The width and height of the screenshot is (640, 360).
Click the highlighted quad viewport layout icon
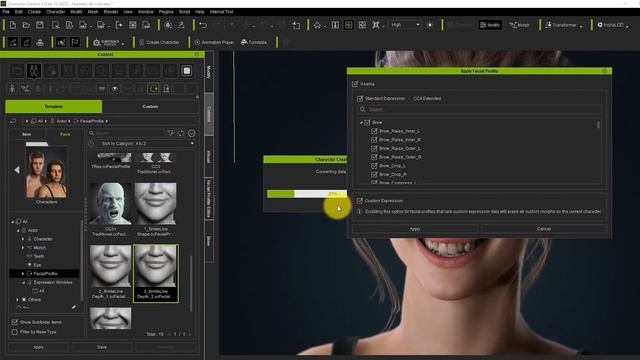349,25
